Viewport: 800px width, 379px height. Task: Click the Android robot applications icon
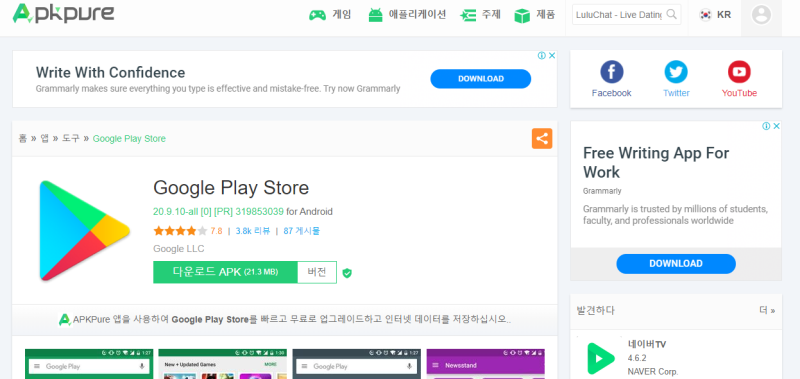[375, 15]
